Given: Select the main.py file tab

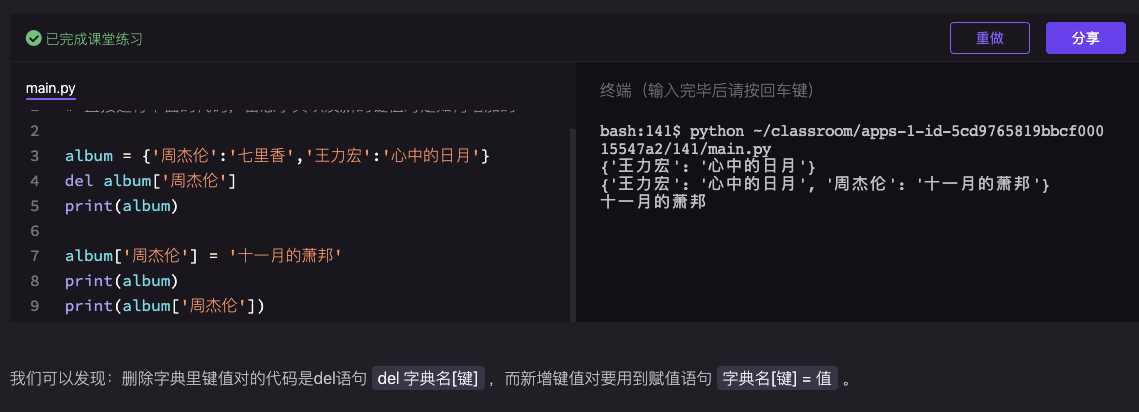Looking at the screenshot, I should coord(51,89).
